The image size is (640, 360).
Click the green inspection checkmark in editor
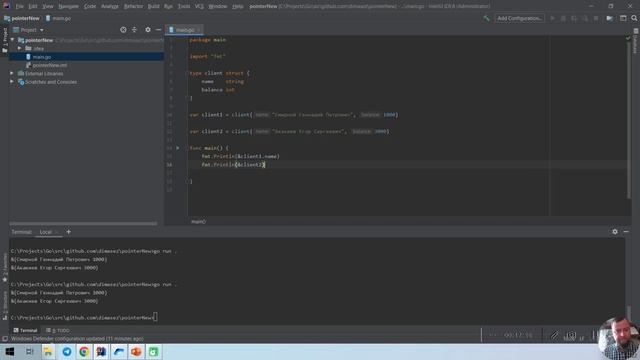[x=628, y=38]
